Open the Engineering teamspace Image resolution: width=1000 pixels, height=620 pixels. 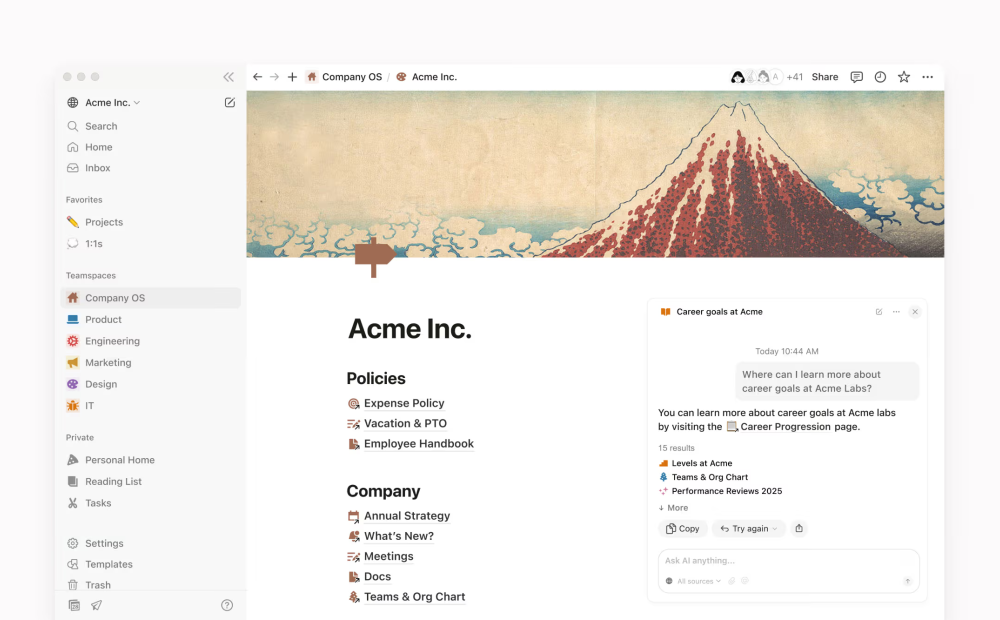click(x=112, y=341)
